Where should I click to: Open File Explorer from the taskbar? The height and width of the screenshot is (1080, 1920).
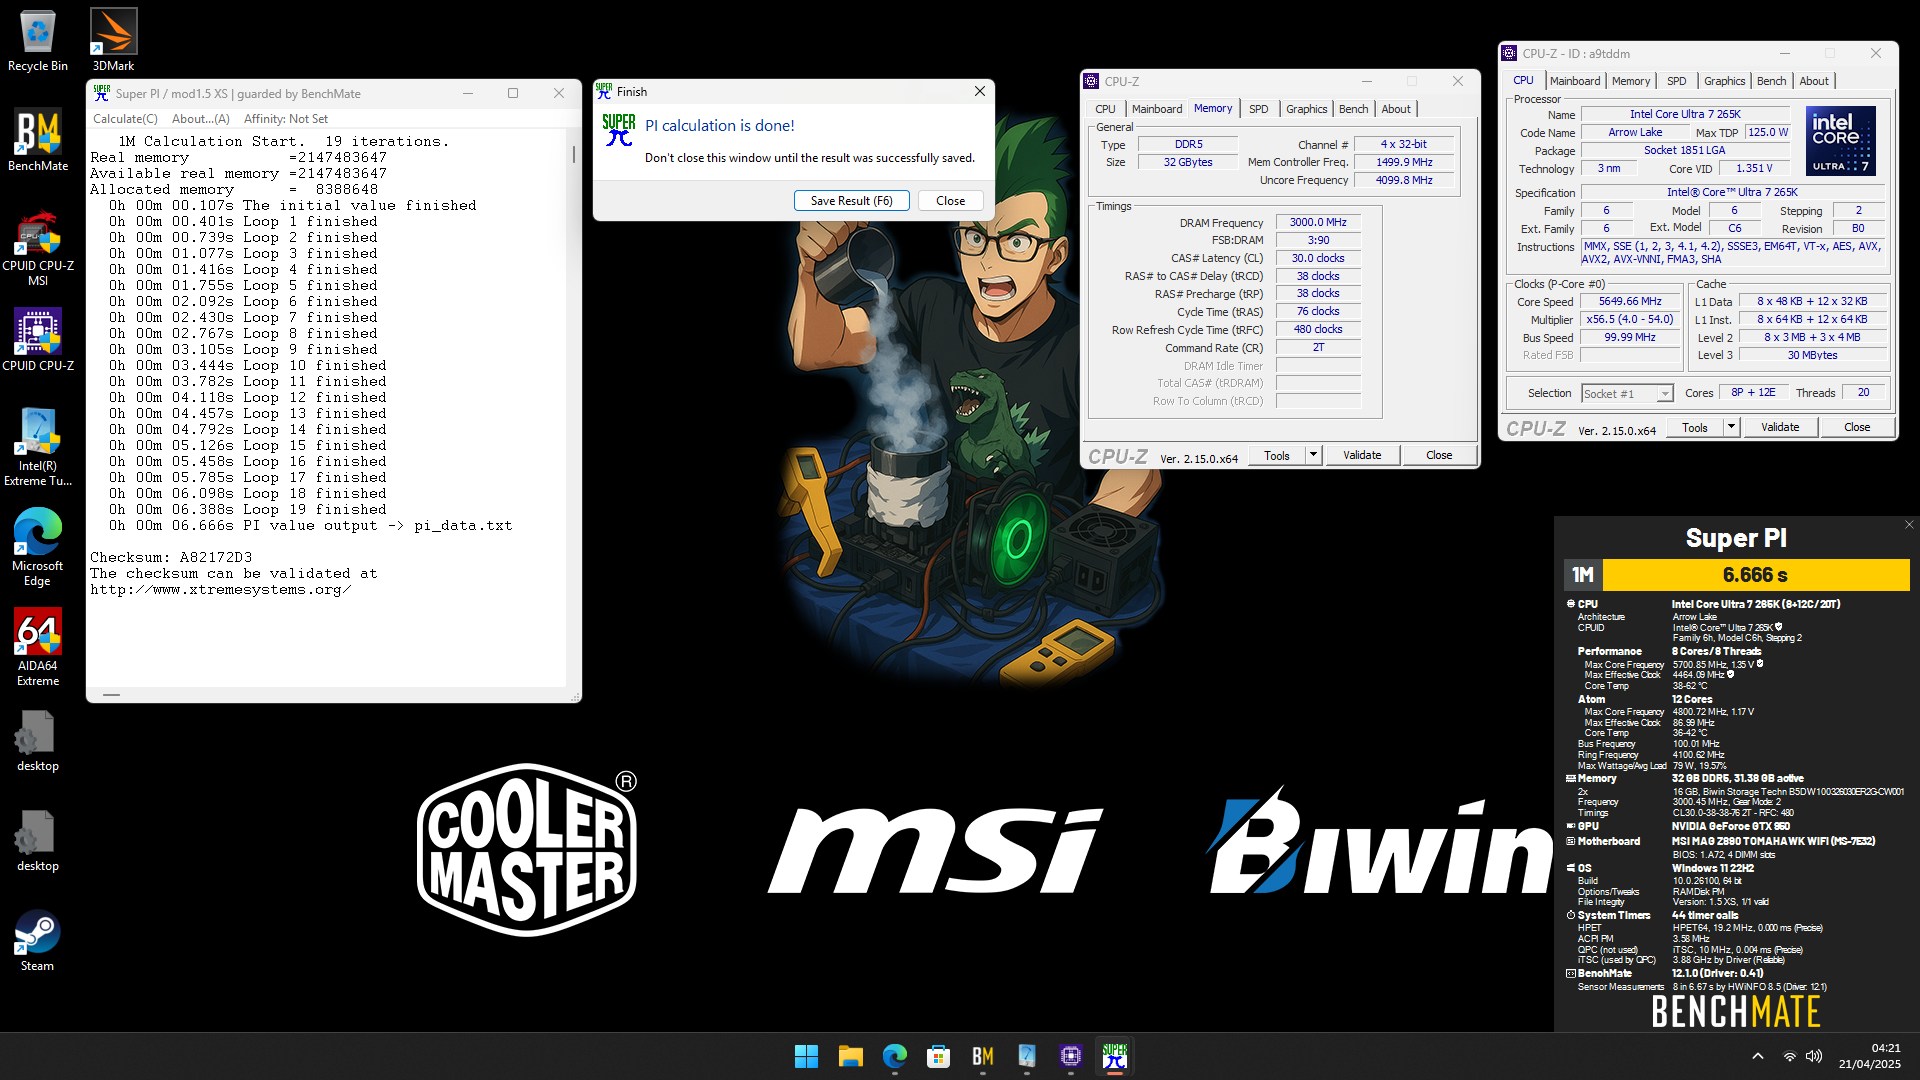click(x=850, y=1056)
